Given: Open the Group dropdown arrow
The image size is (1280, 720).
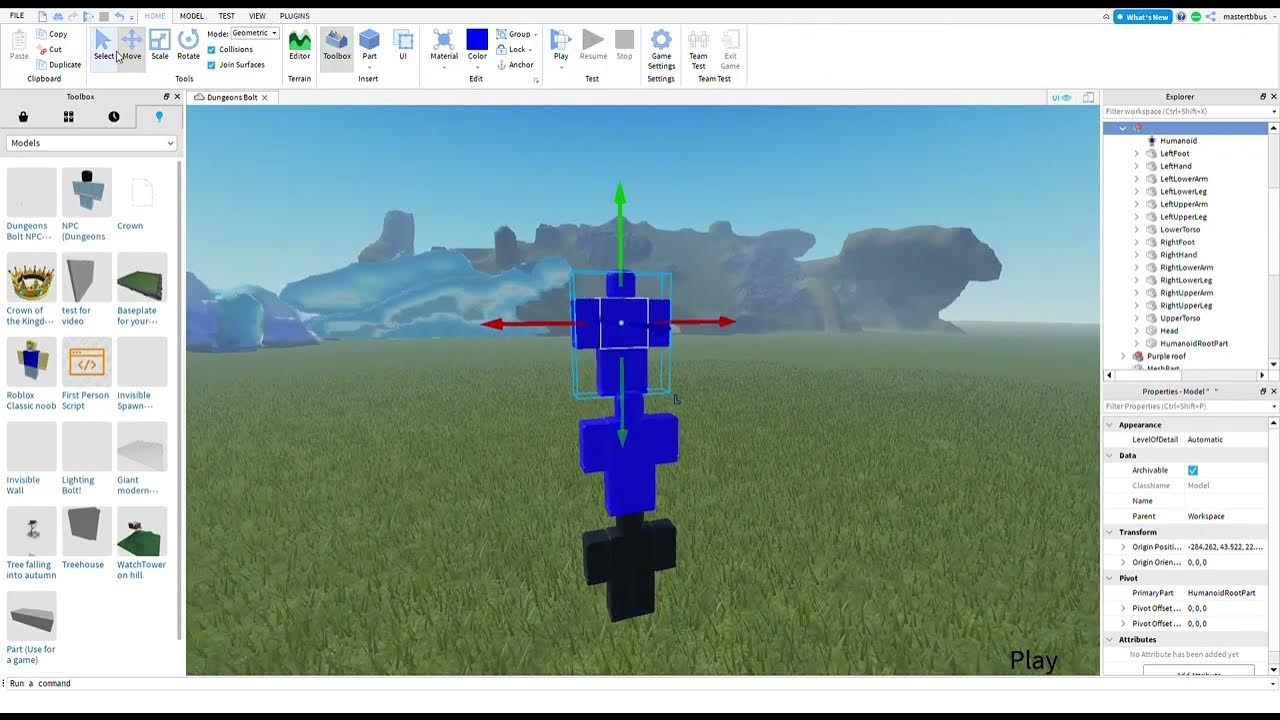Looking at the screenshot, I should click(536, 34).
